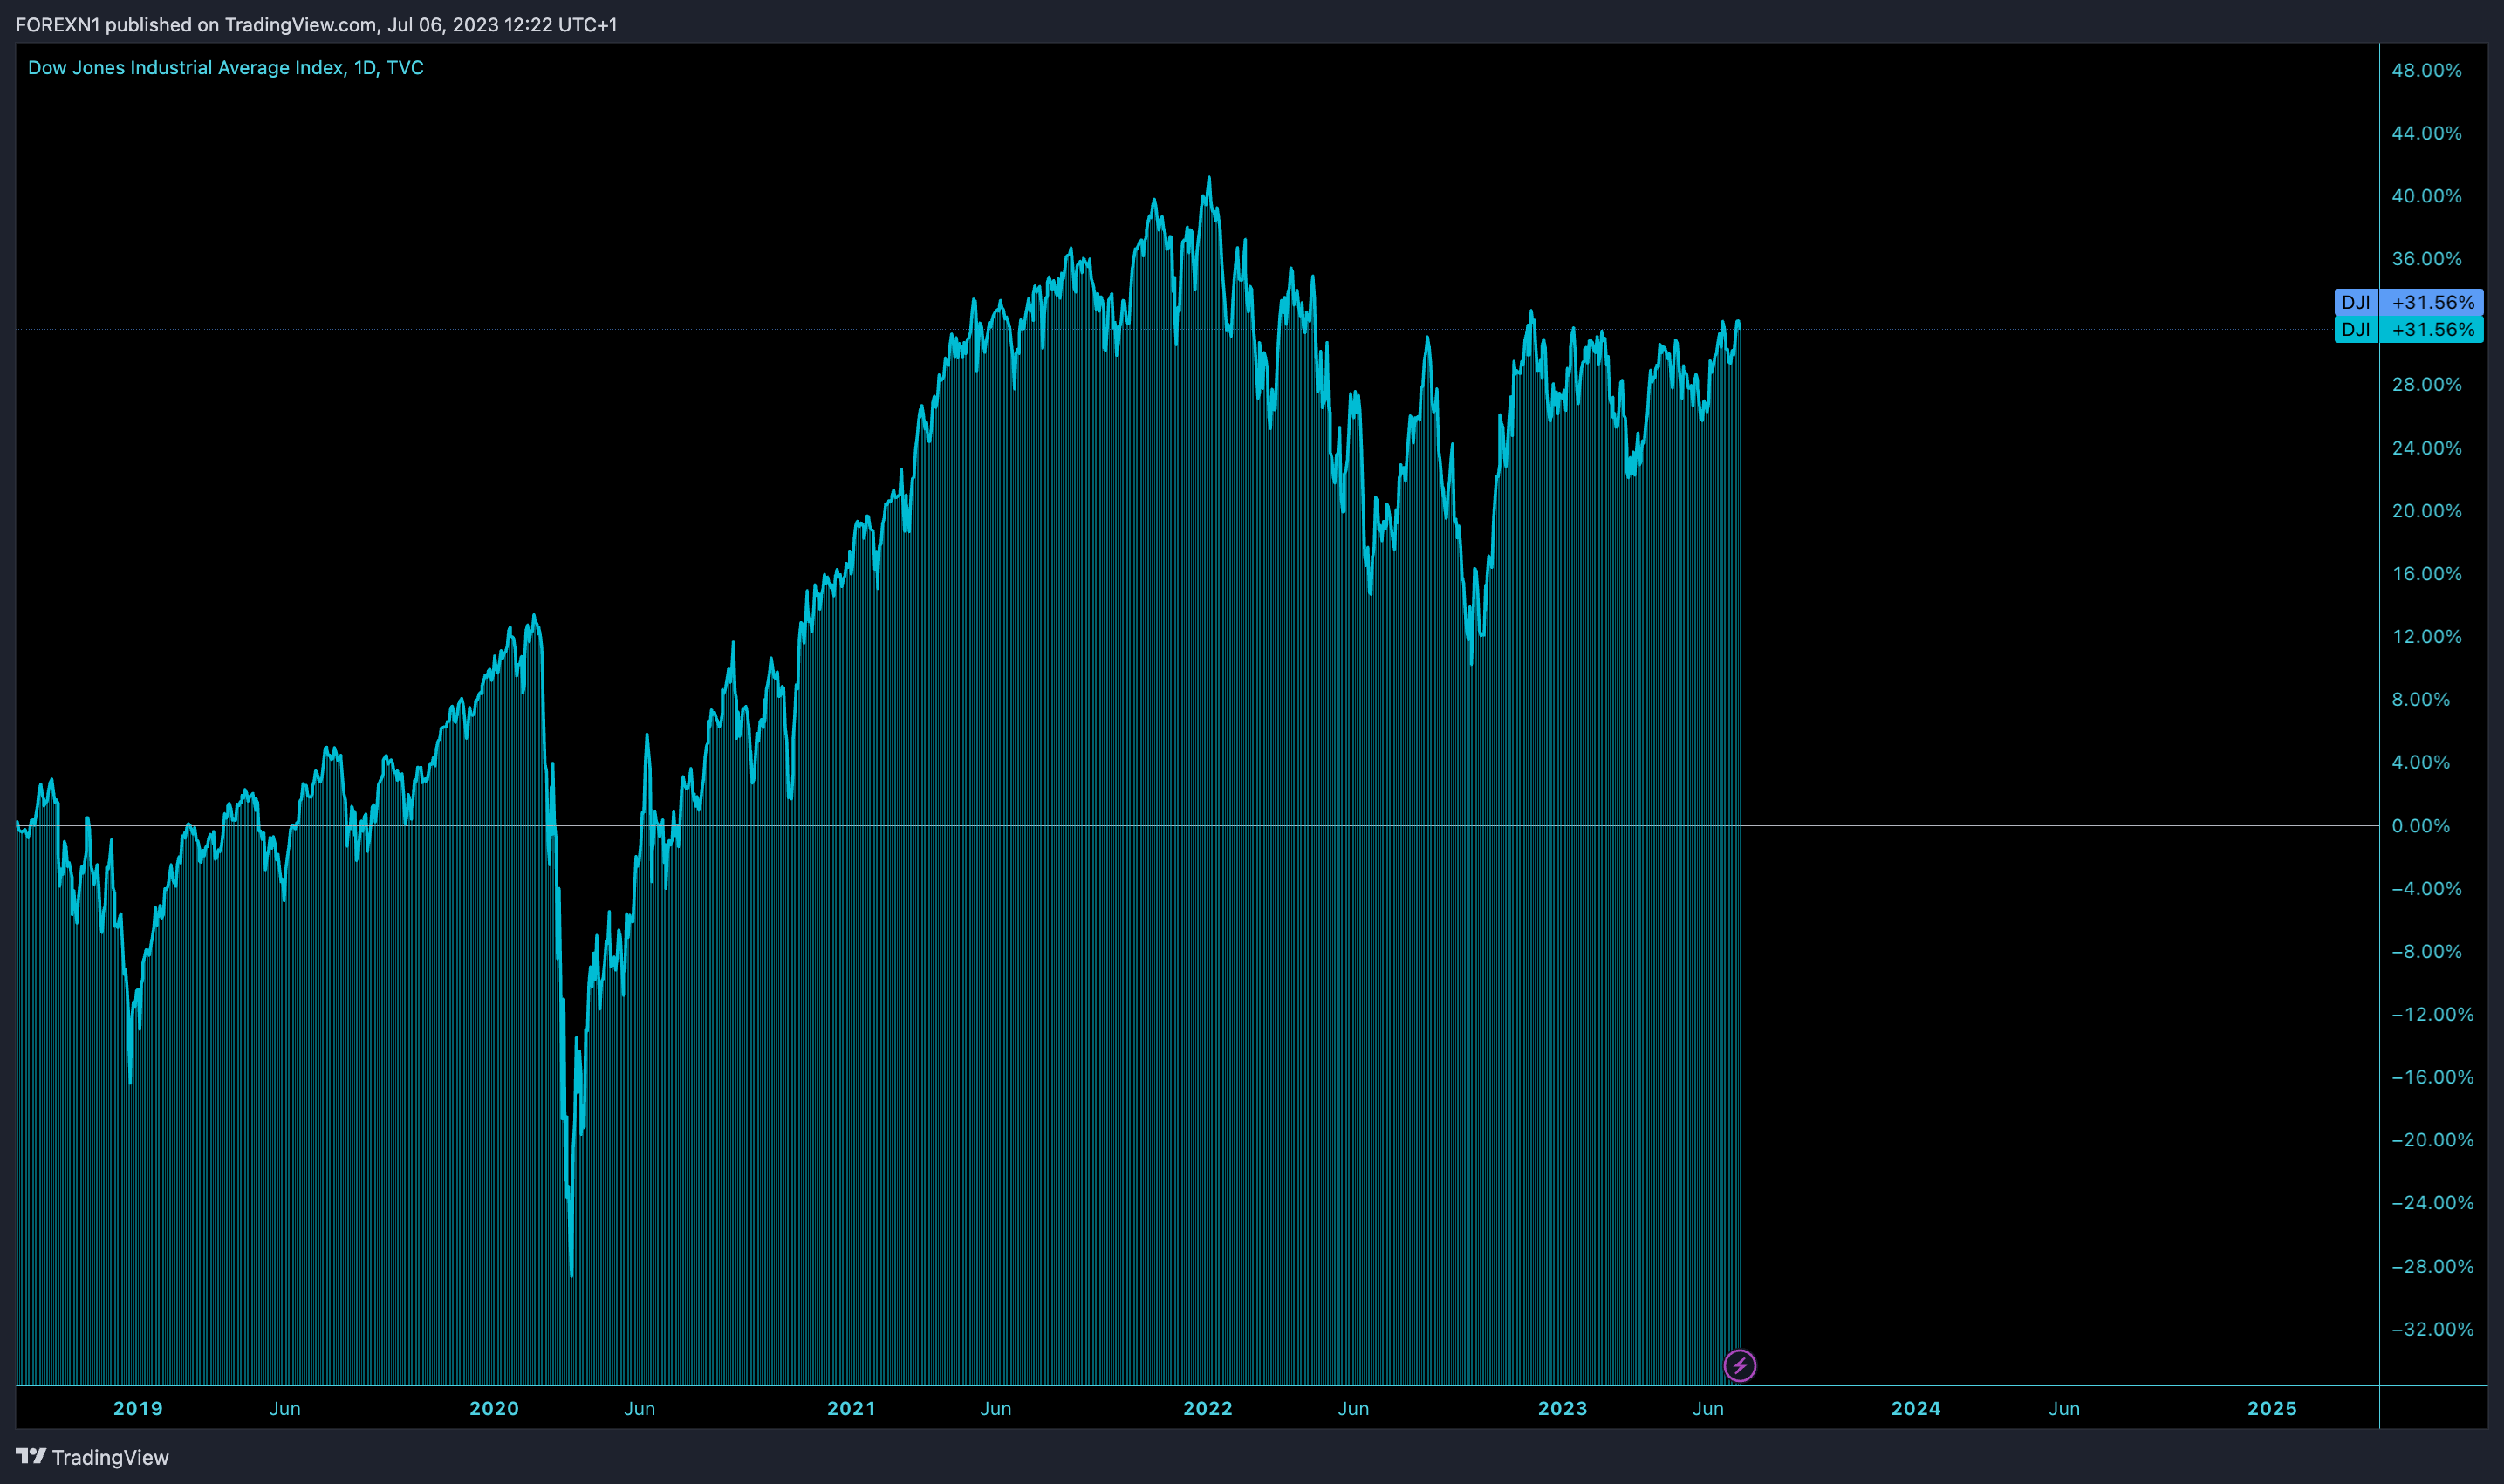Click the −20.00% scale label
This screenshot has height=1484, width=2504.
[2432, 1140]
